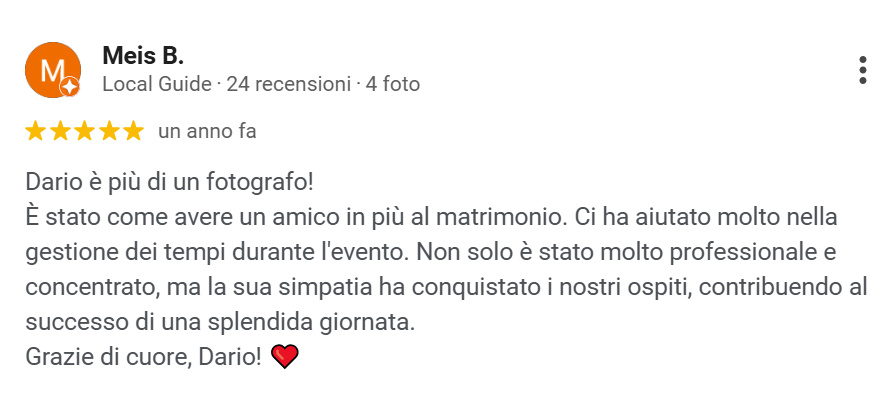
Task: Click the Local Guide star badge on avatar
Action: pos(70,87)
